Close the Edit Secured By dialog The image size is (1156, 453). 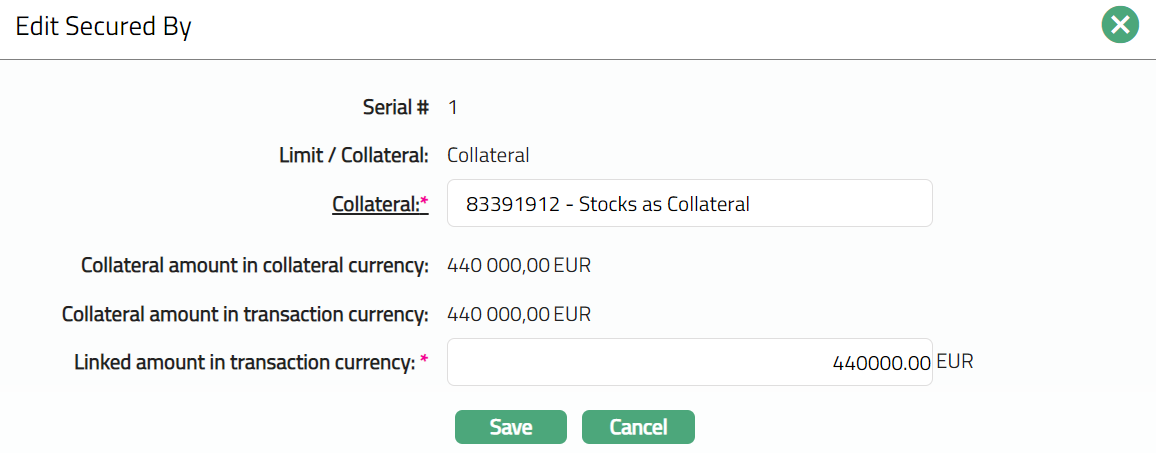tap(1120, 25)
